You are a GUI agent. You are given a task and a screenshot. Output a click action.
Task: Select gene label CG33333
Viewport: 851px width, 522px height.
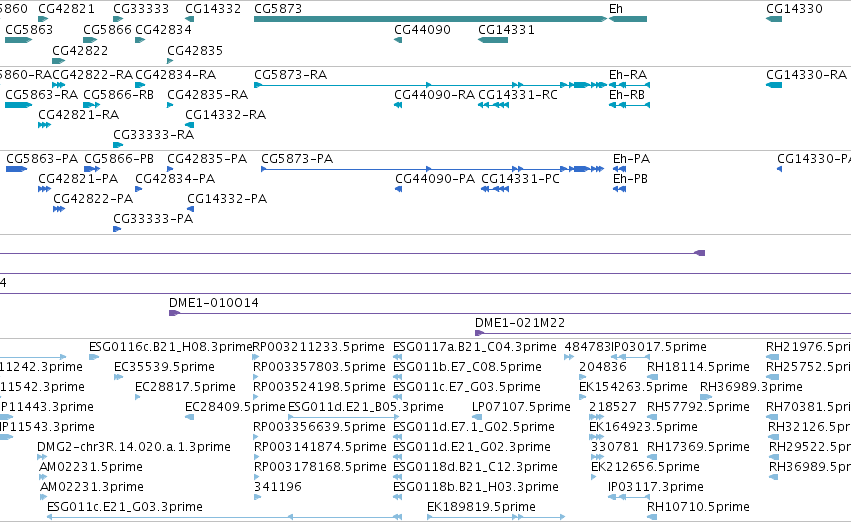pyautogui.click(x=141, y=9)
